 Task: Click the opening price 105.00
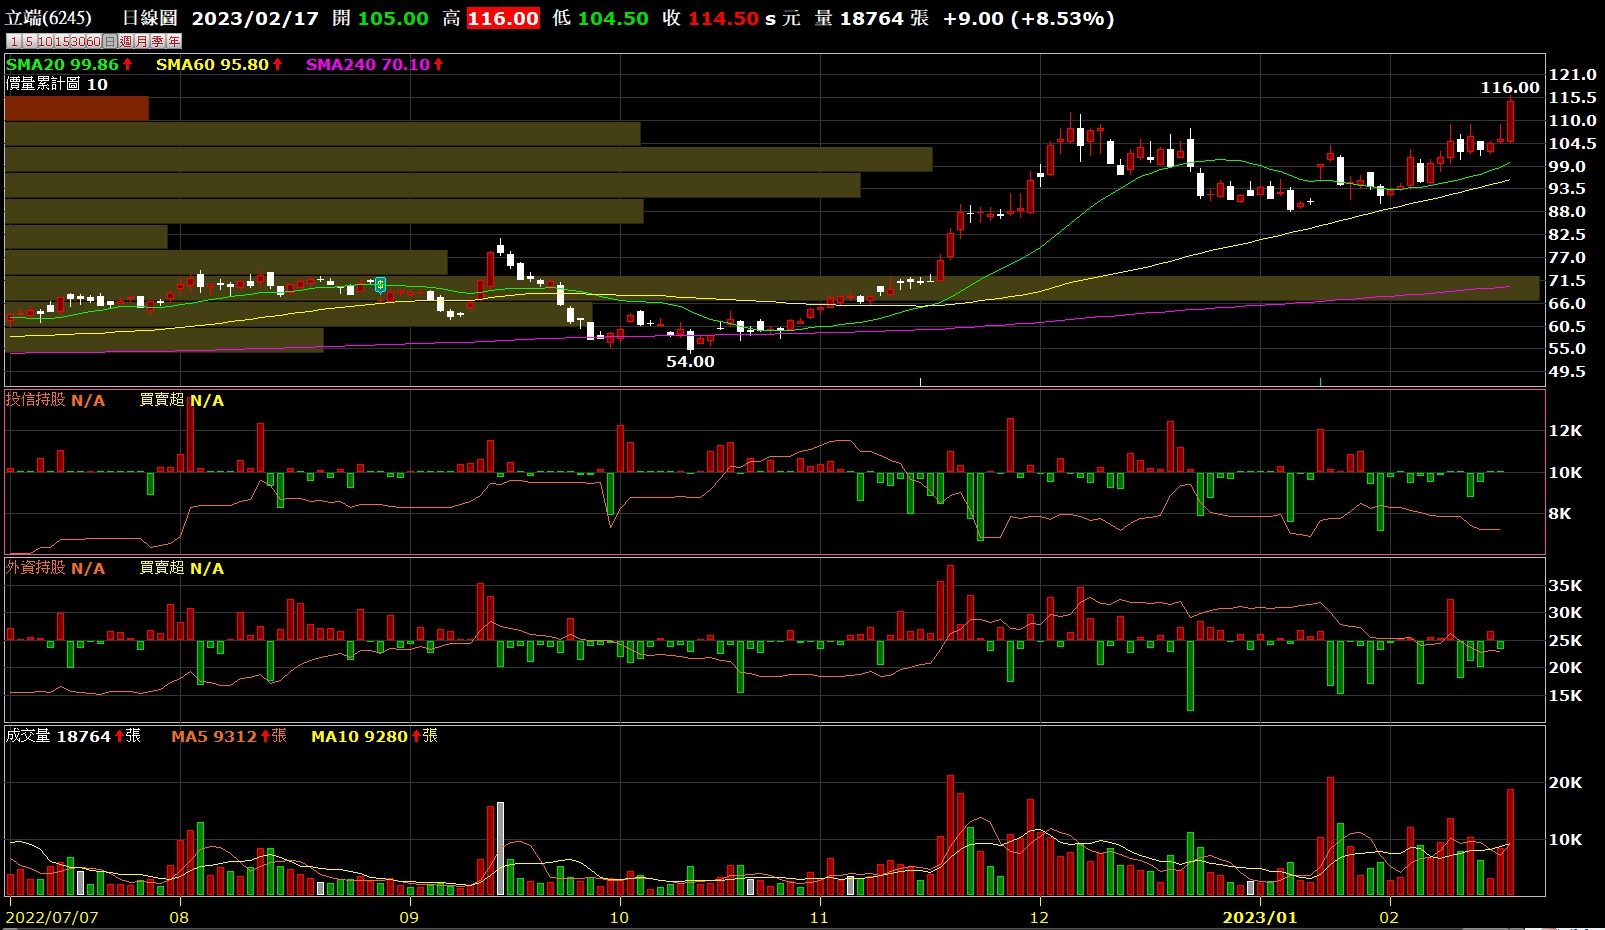click(x=393, y=18)
